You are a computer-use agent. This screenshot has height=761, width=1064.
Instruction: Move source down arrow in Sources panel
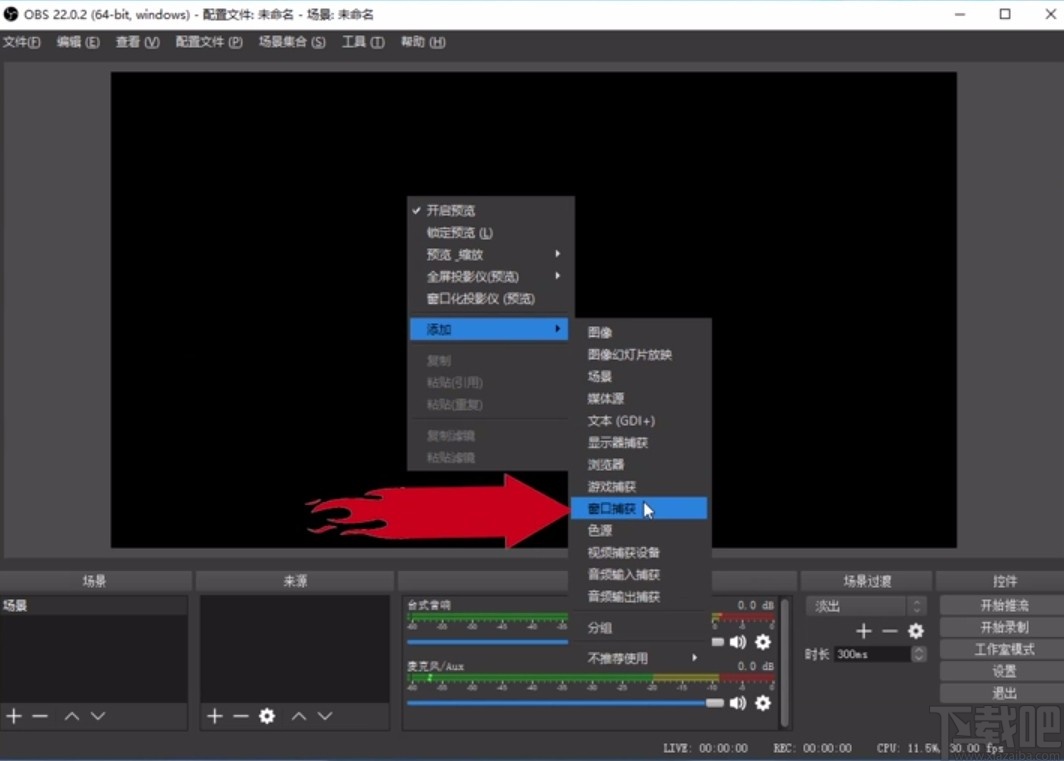click(x=325, y=716)
